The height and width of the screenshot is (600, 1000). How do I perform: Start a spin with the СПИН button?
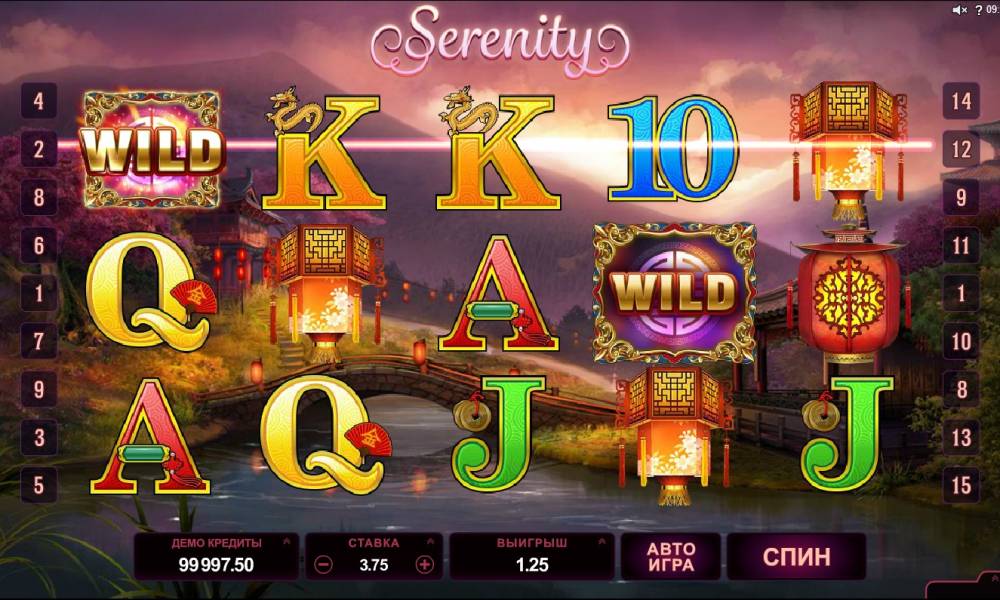click(797, 557)
